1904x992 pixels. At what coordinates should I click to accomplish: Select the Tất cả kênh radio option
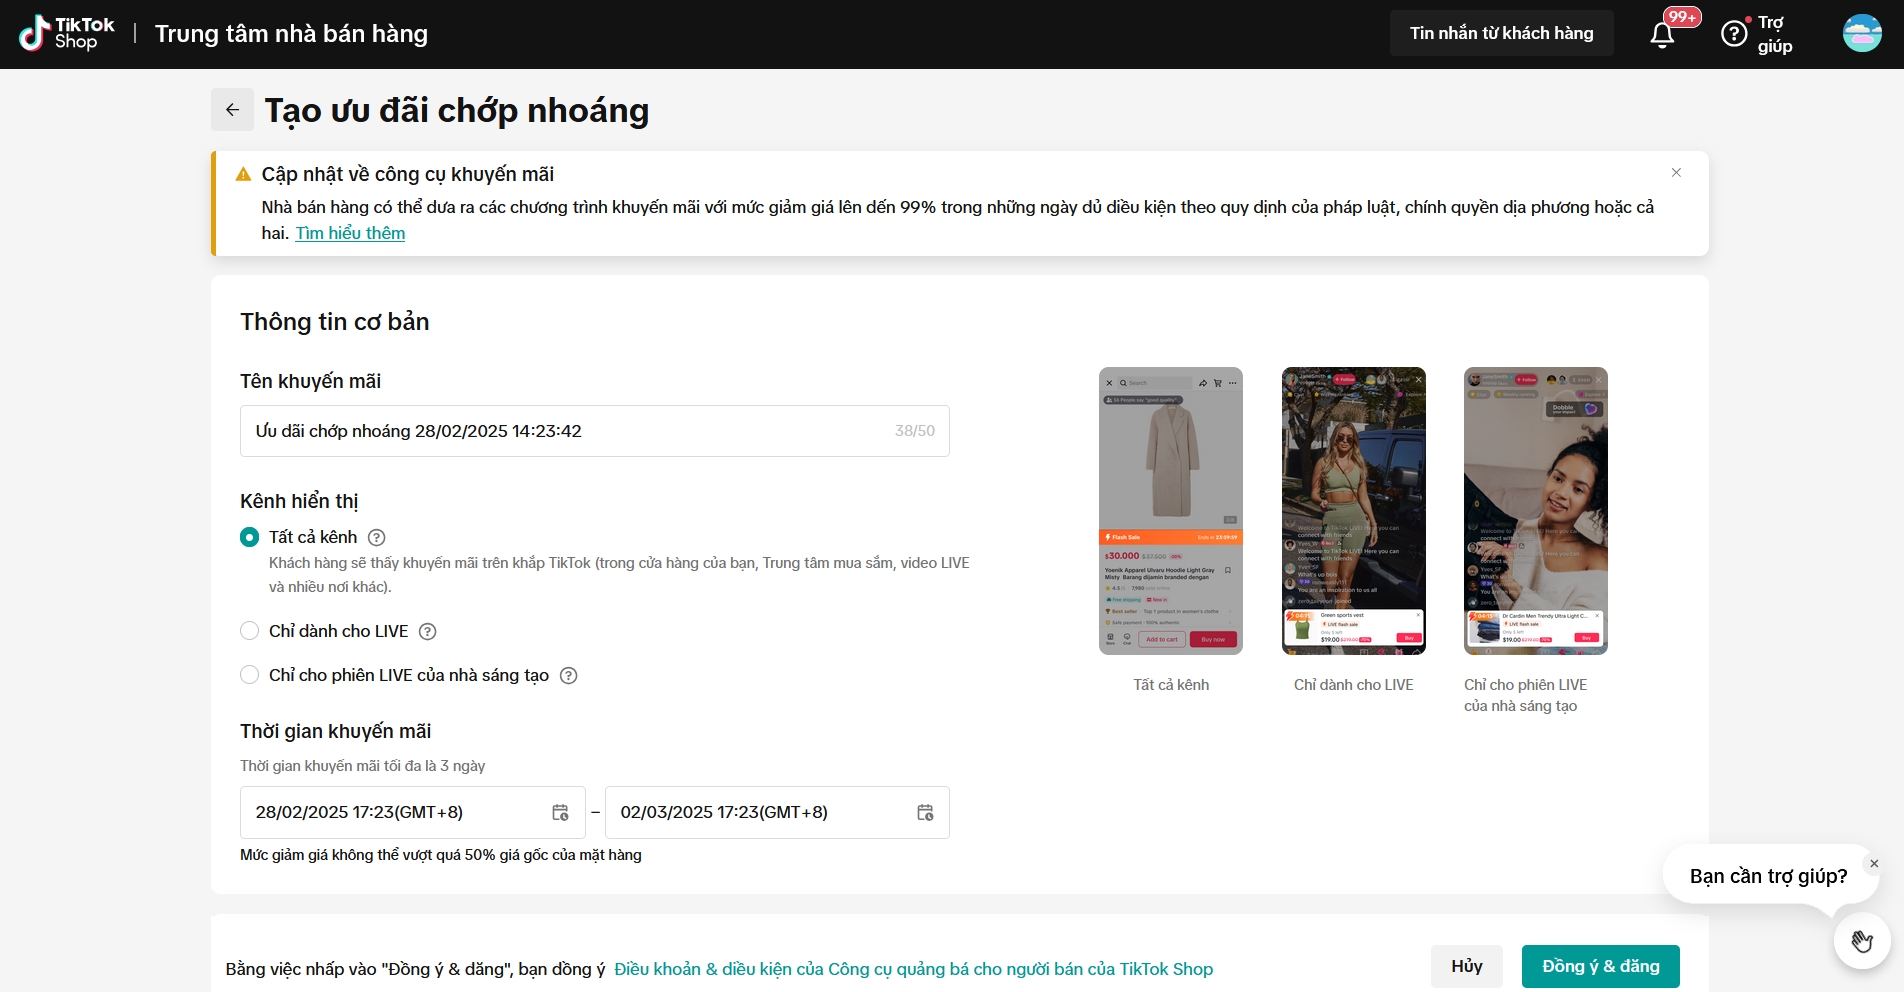tap(250, 538)
